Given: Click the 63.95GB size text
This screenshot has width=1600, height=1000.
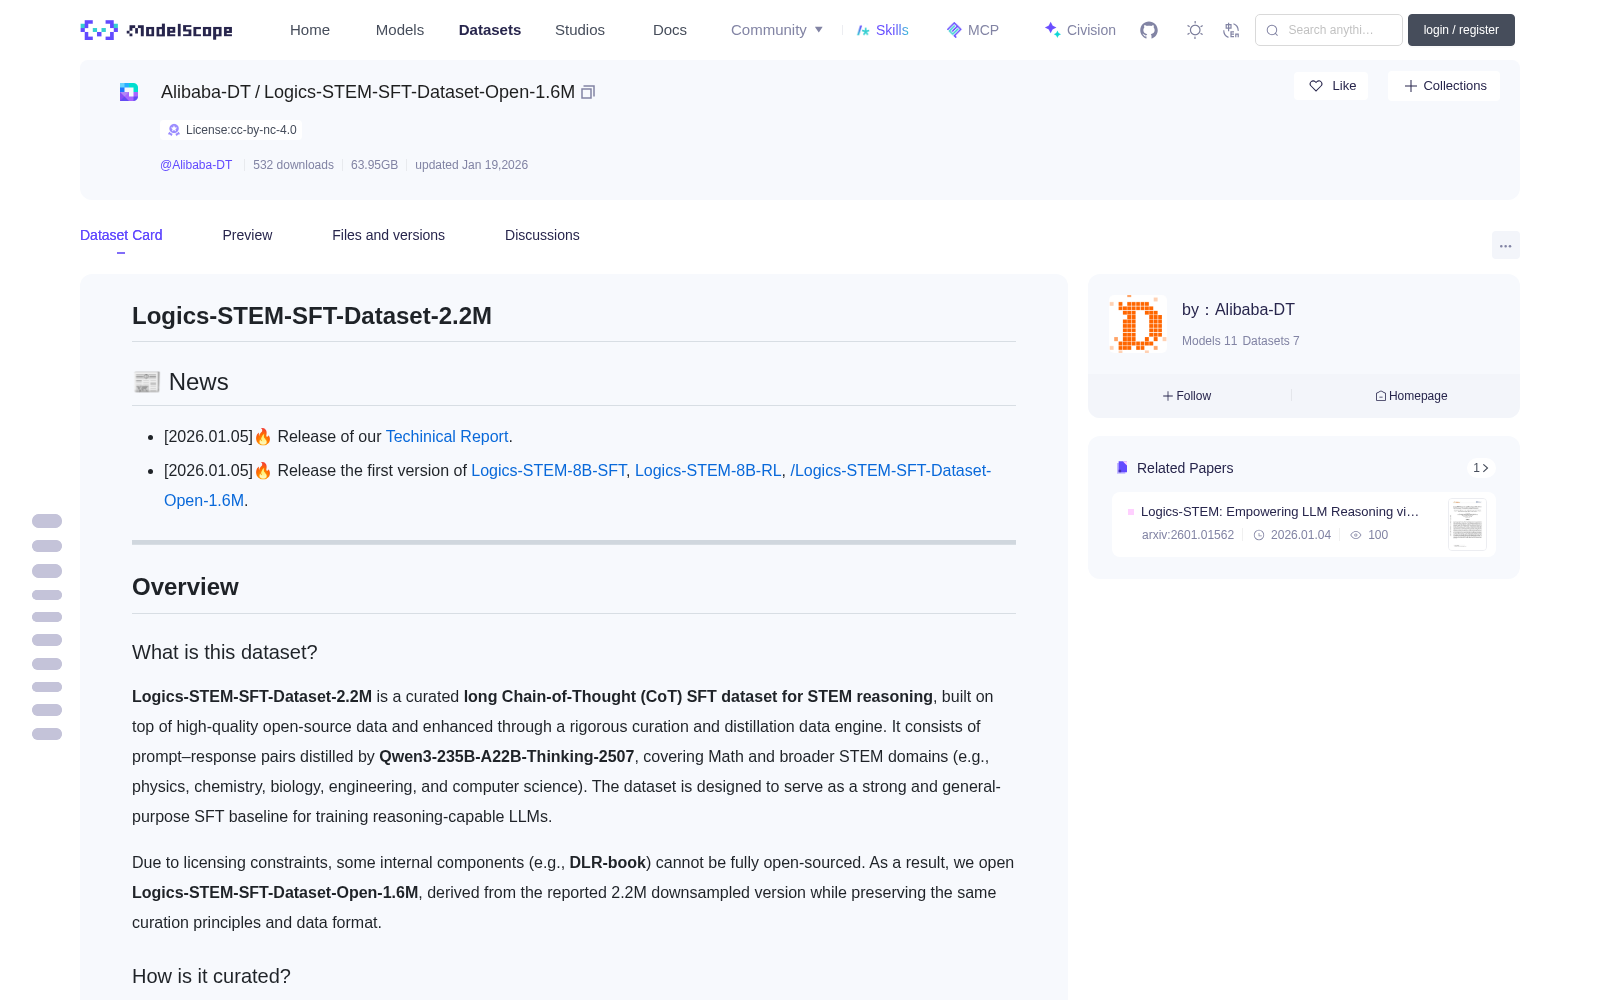Looking at the screenshot, I should pos(374,165).
